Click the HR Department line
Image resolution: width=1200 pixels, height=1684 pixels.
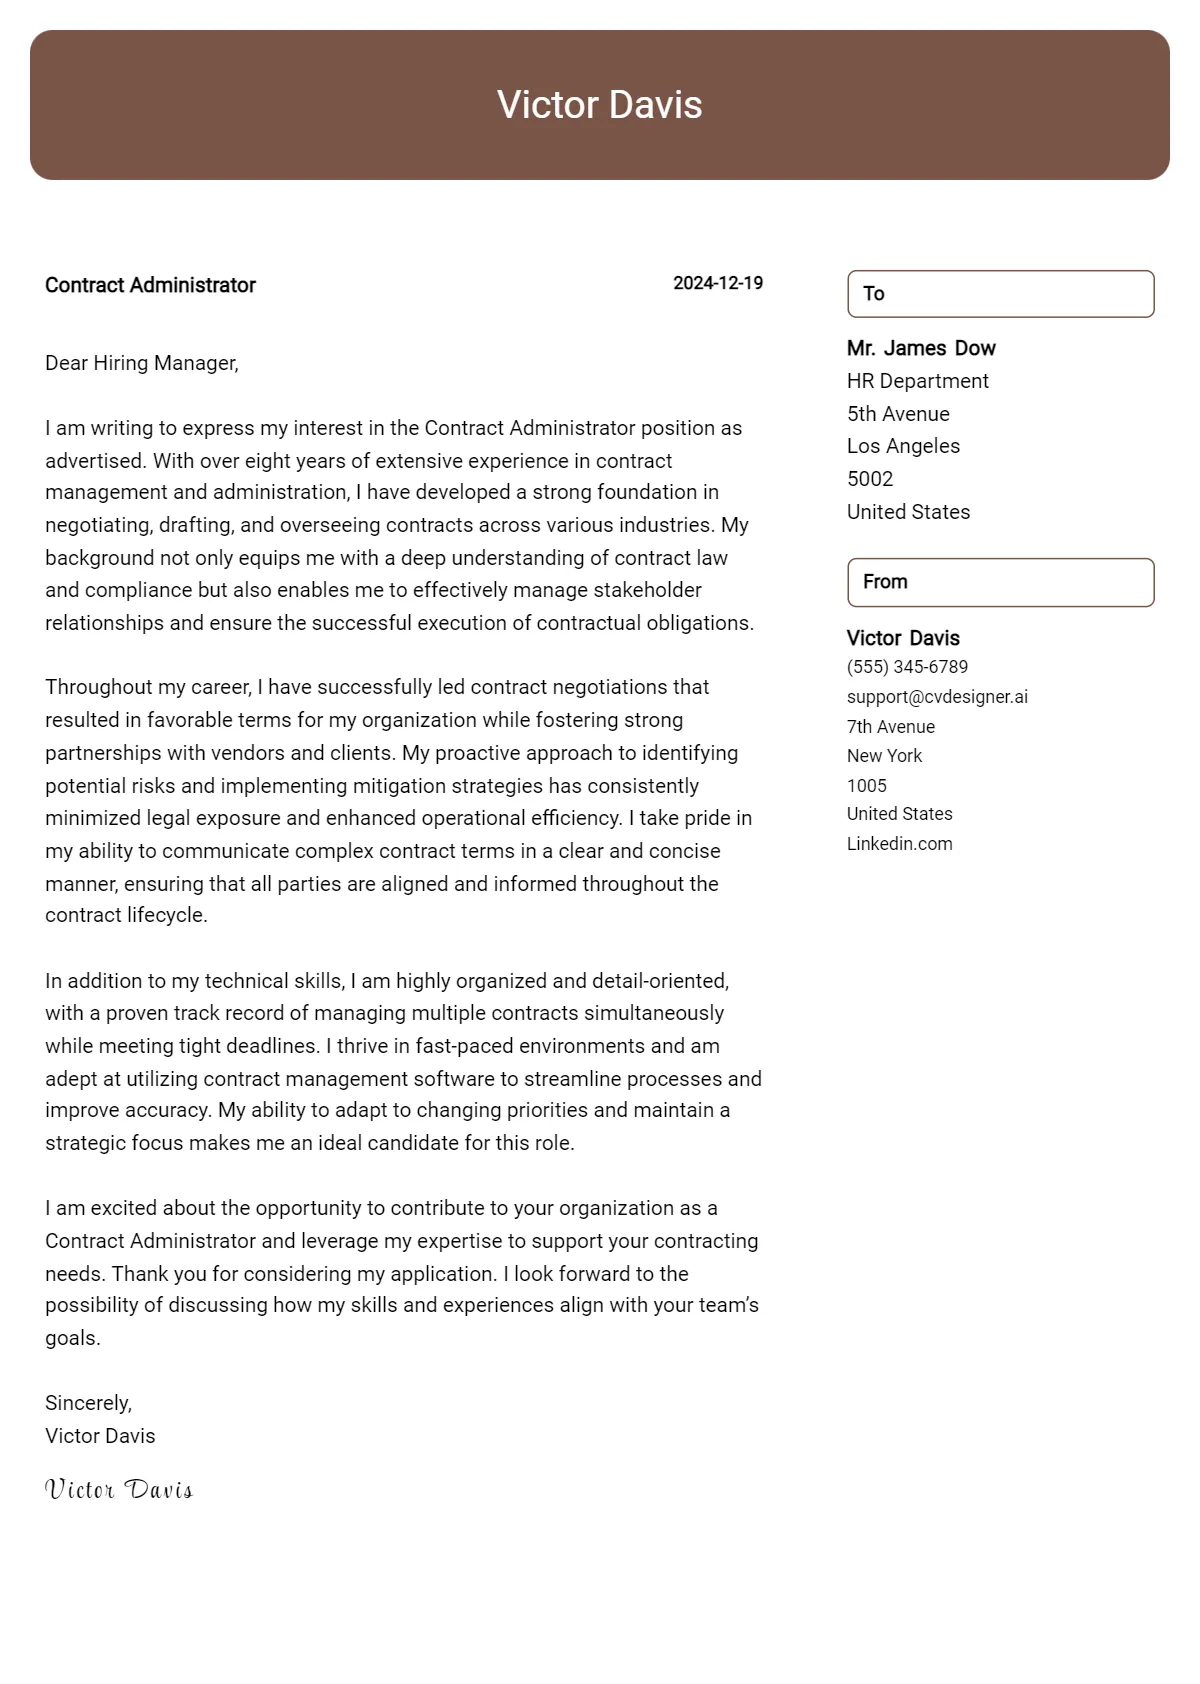[x=917, y=381]
